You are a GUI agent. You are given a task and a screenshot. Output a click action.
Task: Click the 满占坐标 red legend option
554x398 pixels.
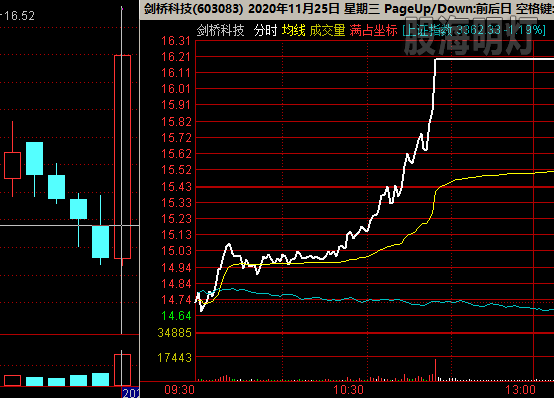pos(373,30)
